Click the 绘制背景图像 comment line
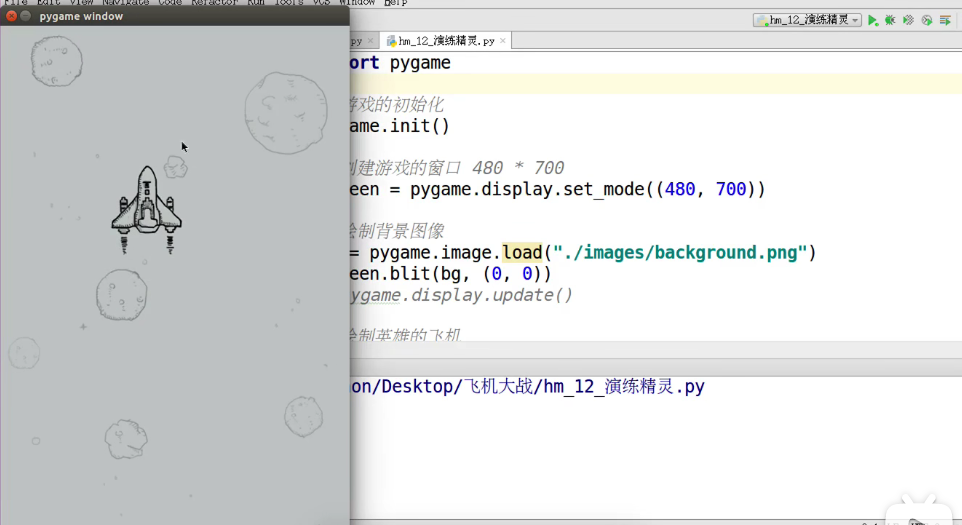The image size is (962, 525). click(x=397, y=231)
